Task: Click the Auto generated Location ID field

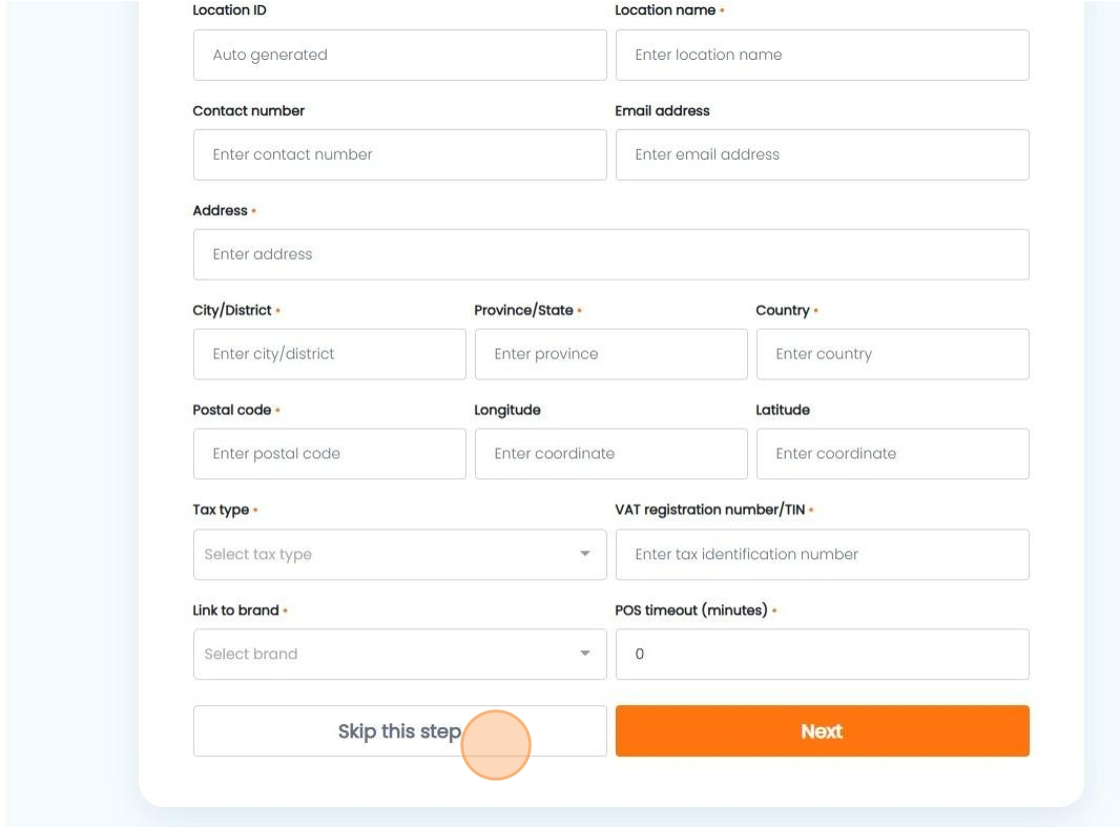Action: point(399,55)
